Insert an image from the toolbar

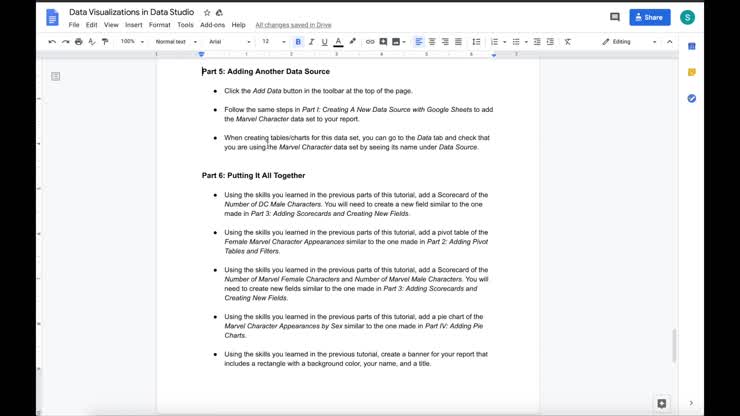point(396,42)
